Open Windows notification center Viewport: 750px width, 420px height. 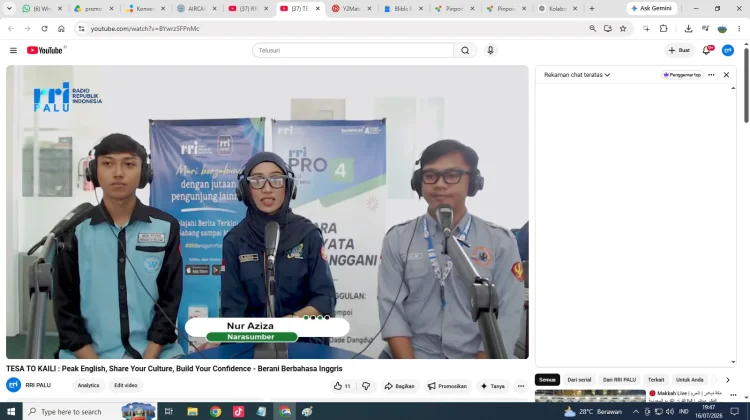point(735,411)
